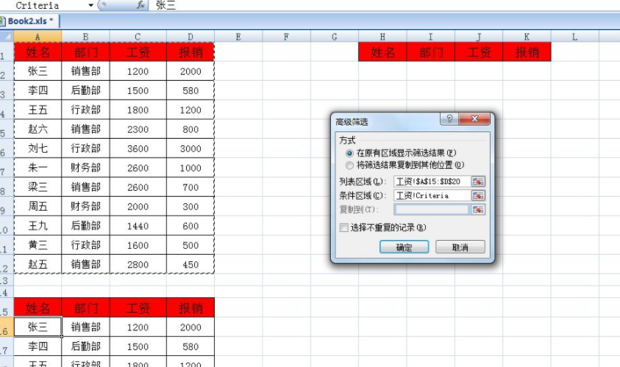Click cell 周五 in row 9

click(38, 206)
